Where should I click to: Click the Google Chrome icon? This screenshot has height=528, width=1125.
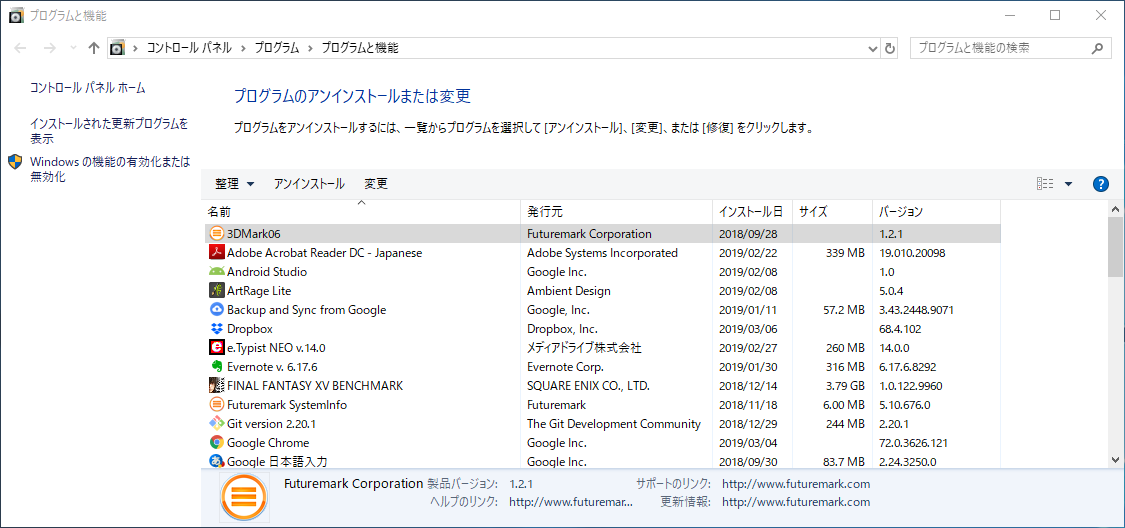click(x=217, y=443)
